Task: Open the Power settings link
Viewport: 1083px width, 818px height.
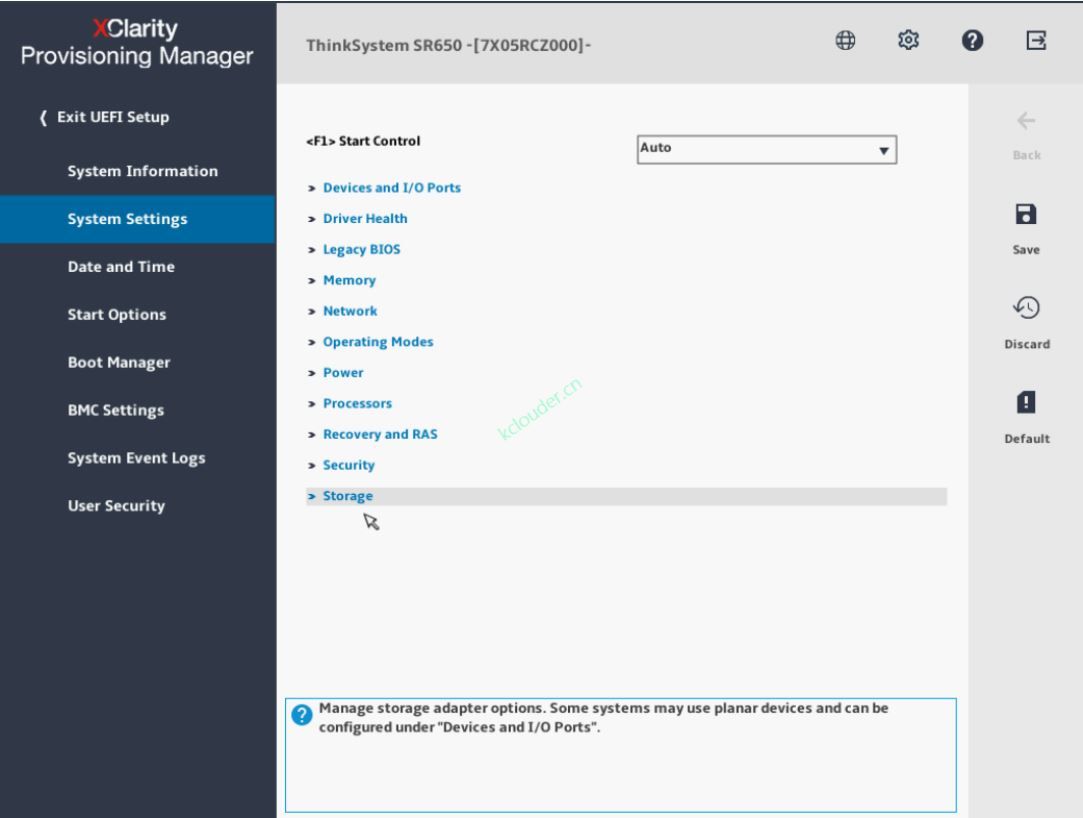Action: tap(343, 373)
